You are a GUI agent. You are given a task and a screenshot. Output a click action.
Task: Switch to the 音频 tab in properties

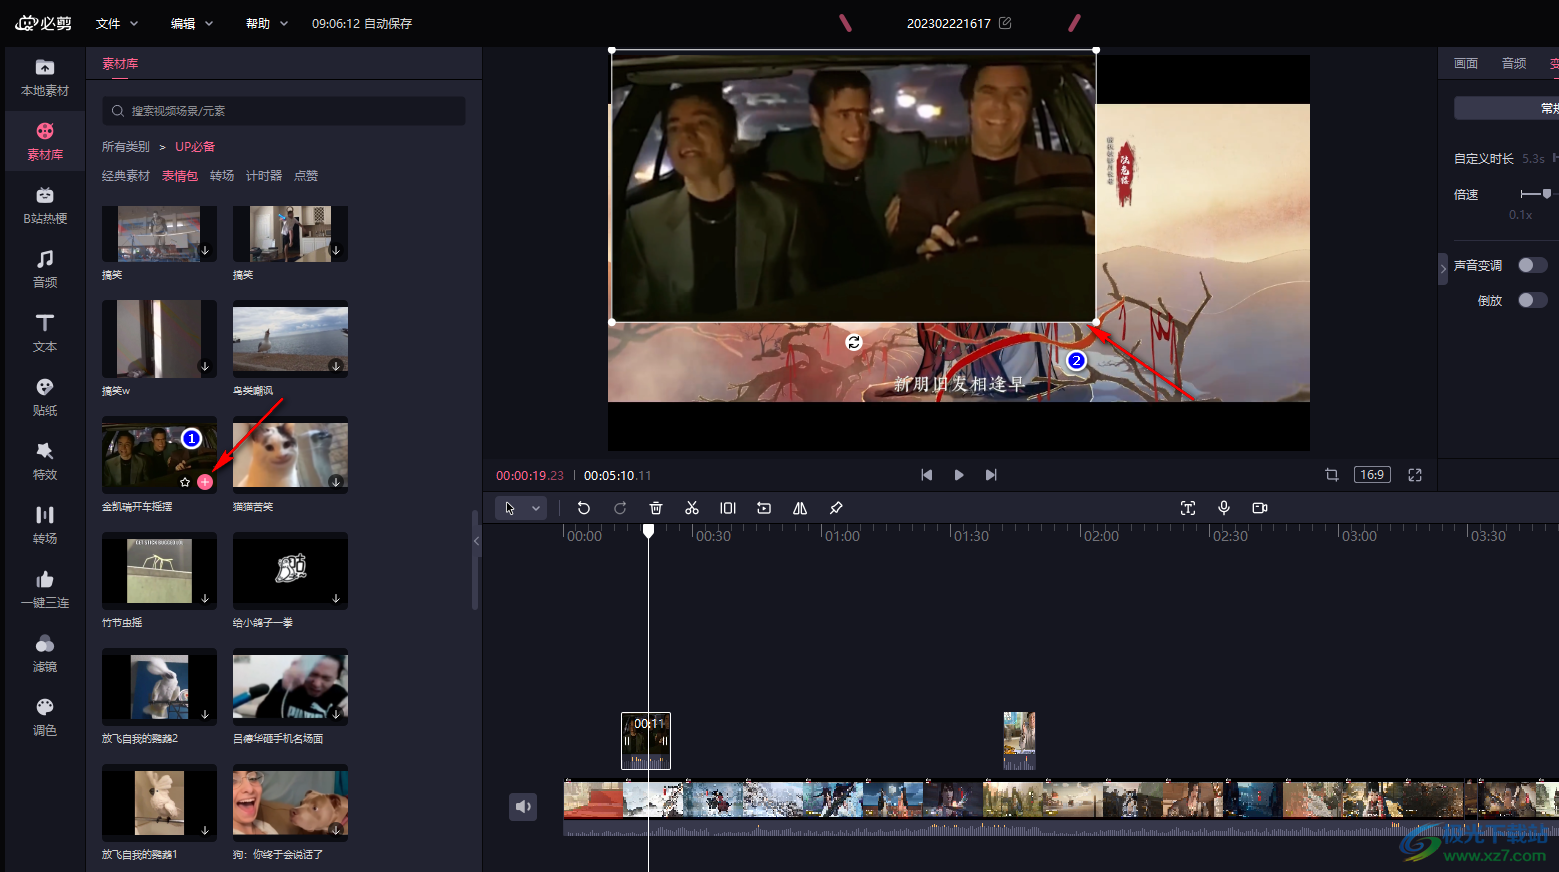click(x=1514, y=63)
